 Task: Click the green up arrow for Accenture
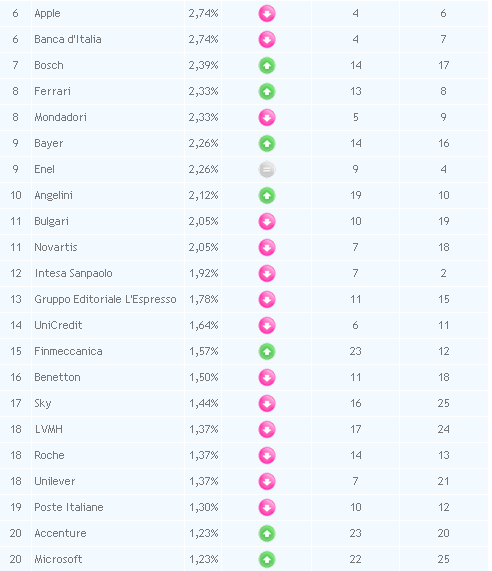(x=267, y=533)
